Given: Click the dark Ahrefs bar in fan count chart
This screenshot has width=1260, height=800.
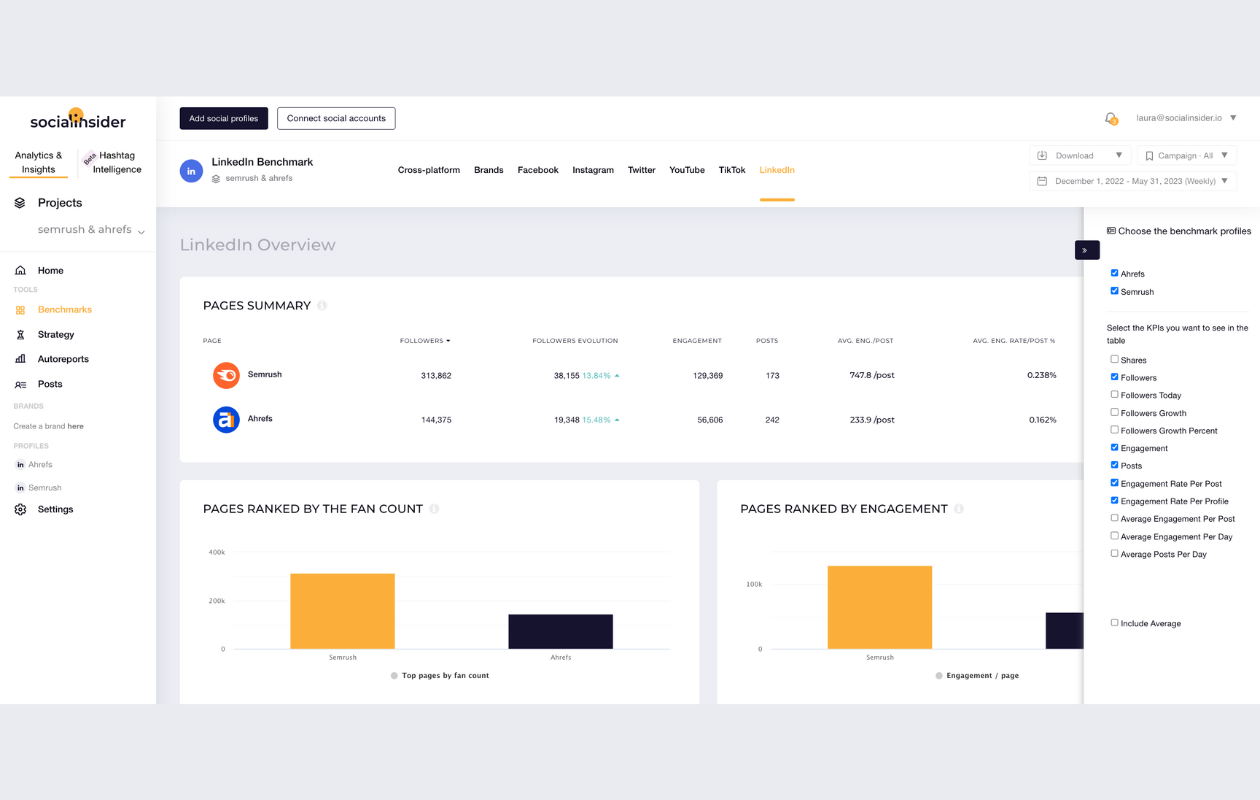Looking at the screenshot, I should (x=561, y=632).
